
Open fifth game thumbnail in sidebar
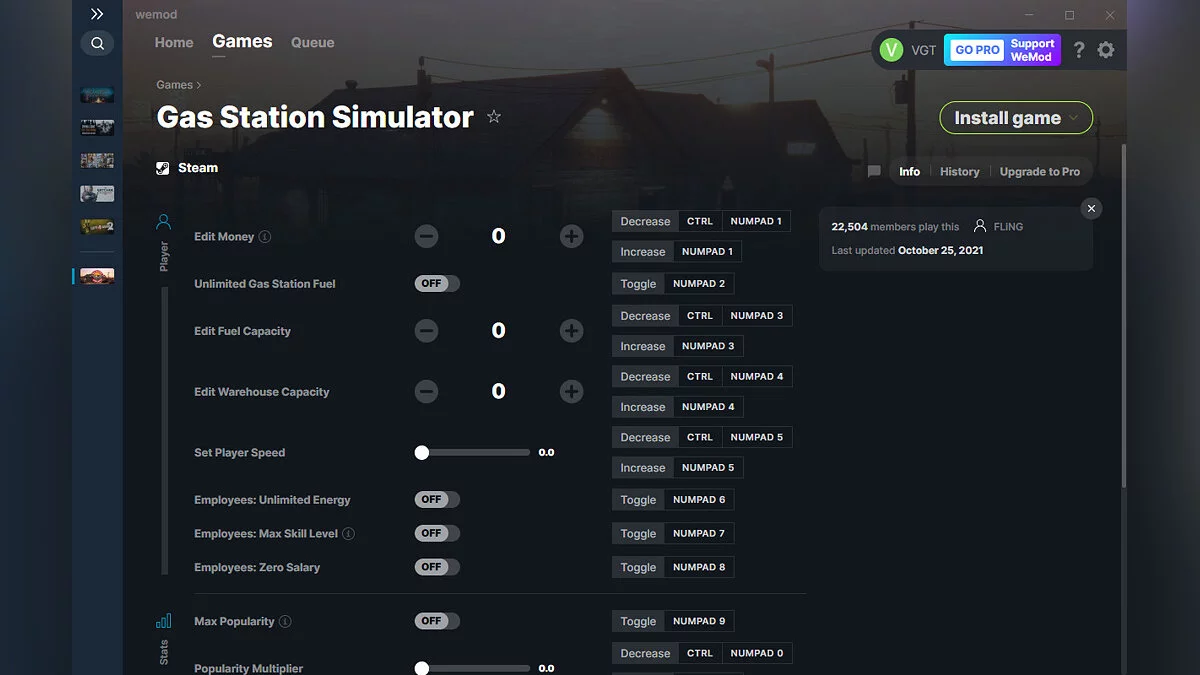[x=97, y=227]
